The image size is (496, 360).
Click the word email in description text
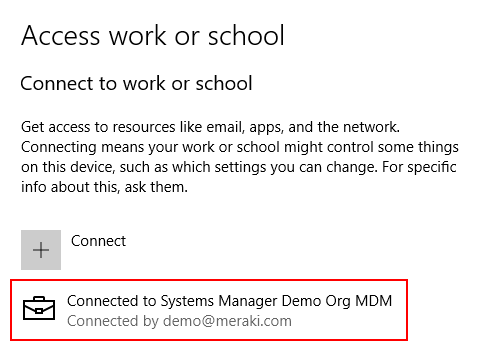click(225, 127)
